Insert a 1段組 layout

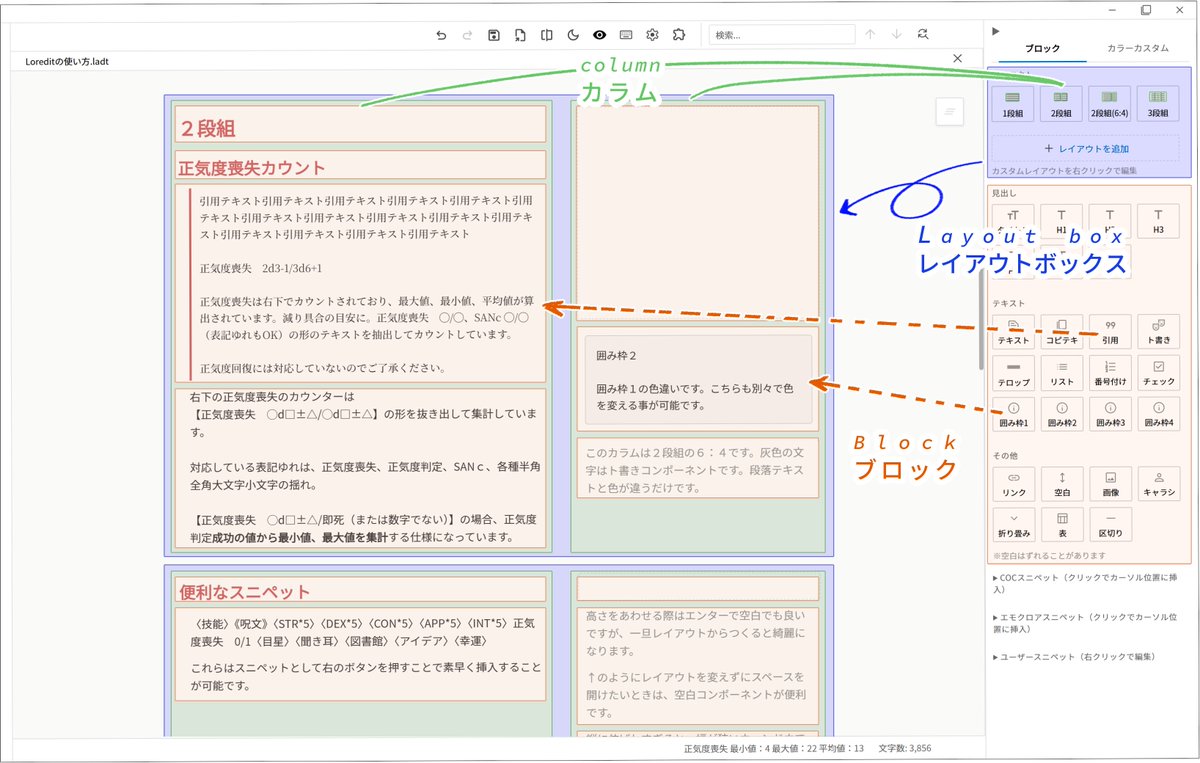(x=1012, y=104)
